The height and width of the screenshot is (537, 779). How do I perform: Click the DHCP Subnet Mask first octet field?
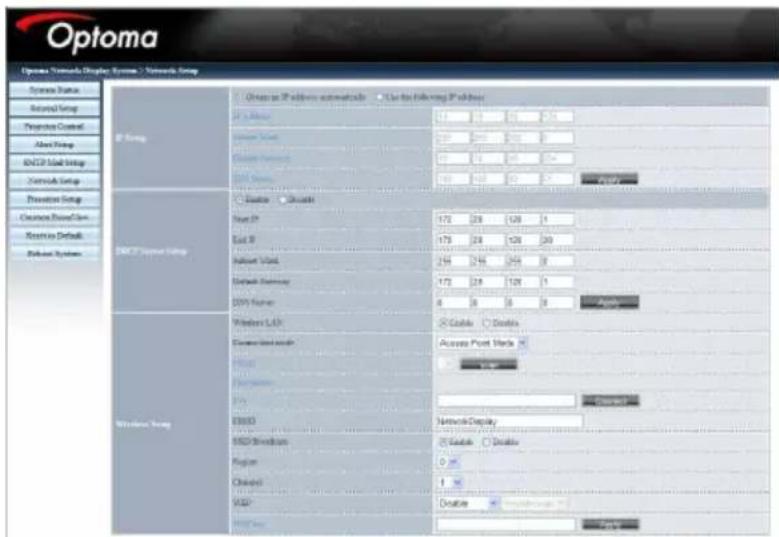pyautogui.click(x=453, y=261)
